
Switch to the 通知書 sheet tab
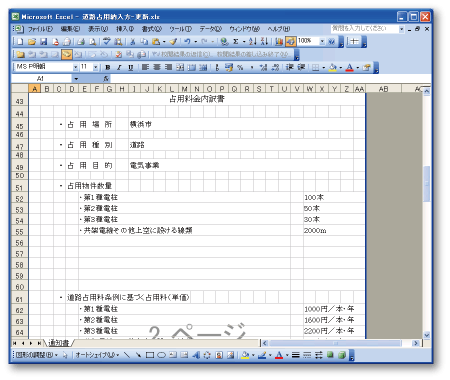coord(59,343)
